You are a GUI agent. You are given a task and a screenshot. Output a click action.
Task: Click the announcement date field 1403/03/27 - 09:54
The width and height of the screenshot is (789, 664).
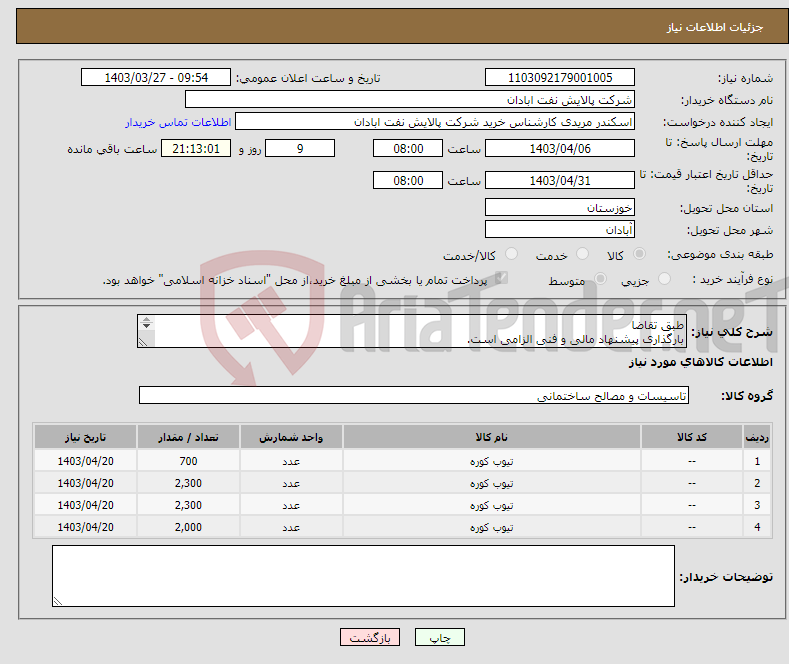click(x=156, y=77)
